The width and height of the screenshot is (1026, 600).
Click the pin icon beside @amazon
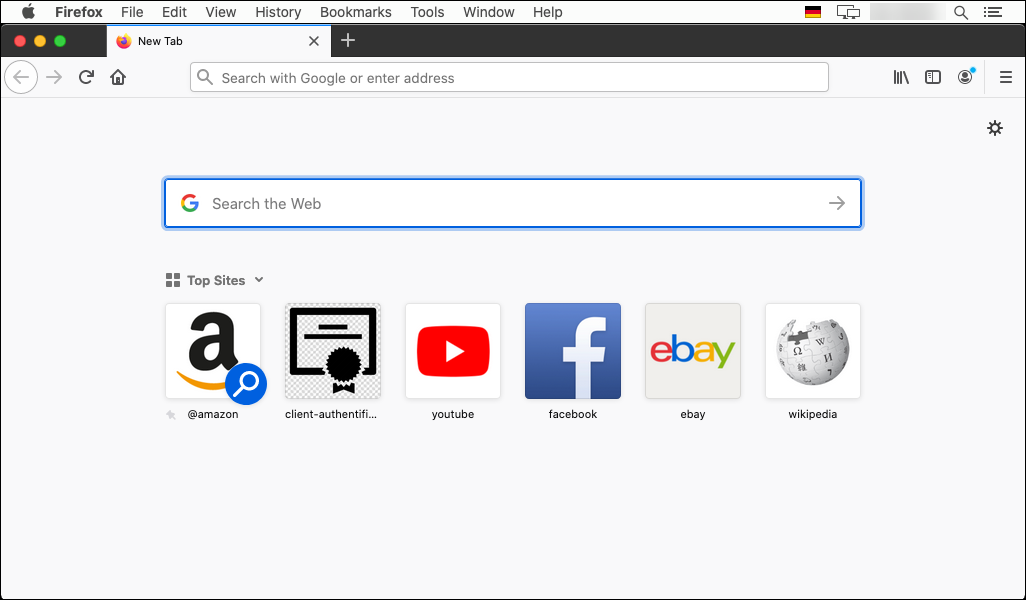point(171,415)
